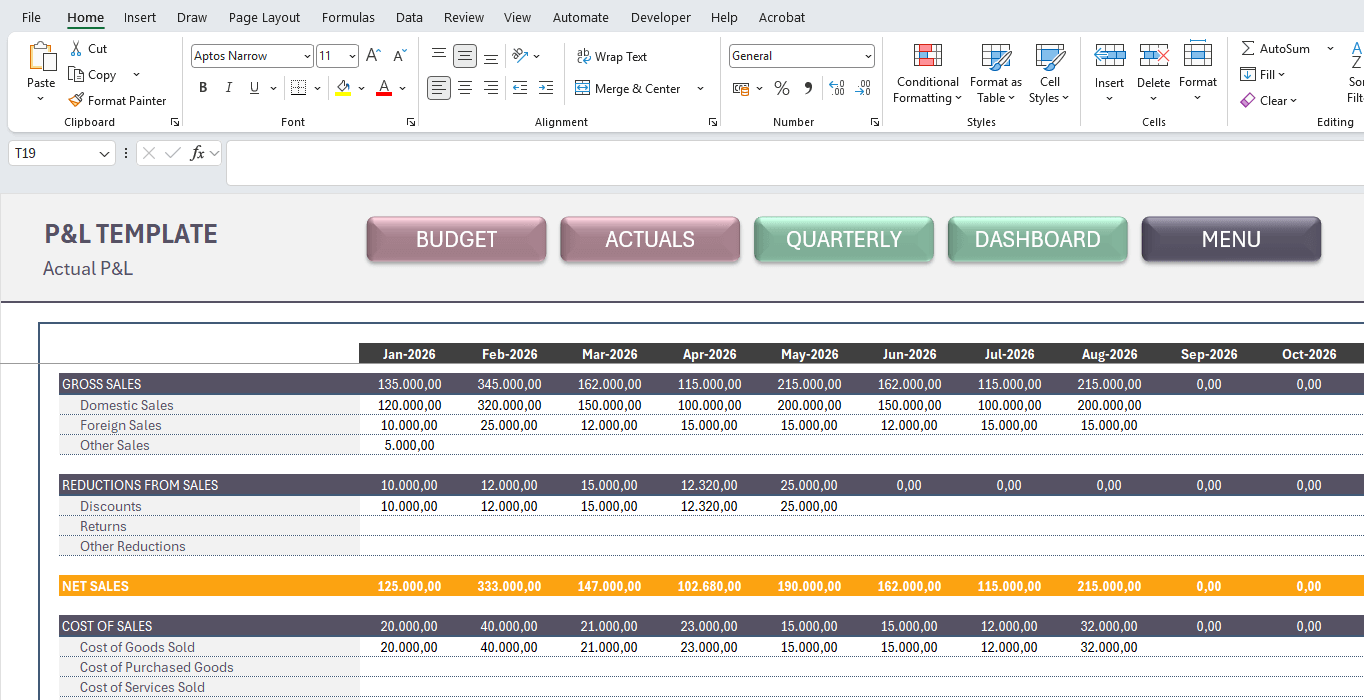Viewport: 1364px width, 700px height.
Task: Apply the Comma style format
Action: point(806,88)
